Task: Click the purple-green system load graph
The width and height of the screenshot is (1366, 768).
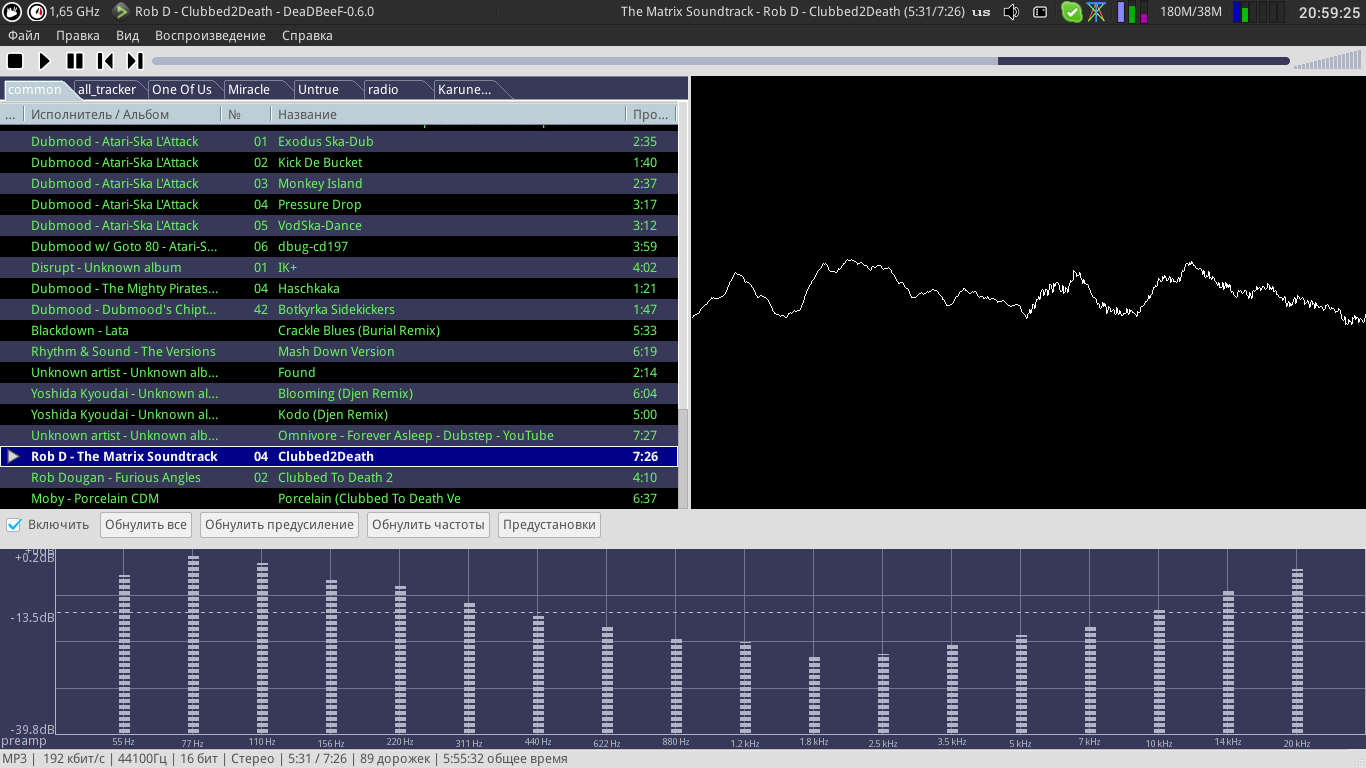Action: coord(1133,12)
